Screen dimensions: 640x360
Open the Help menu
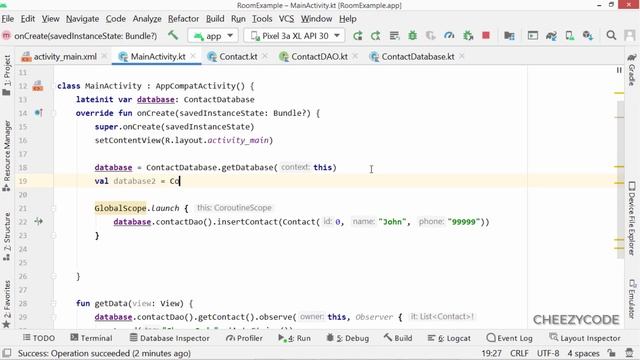pos(348,19)
